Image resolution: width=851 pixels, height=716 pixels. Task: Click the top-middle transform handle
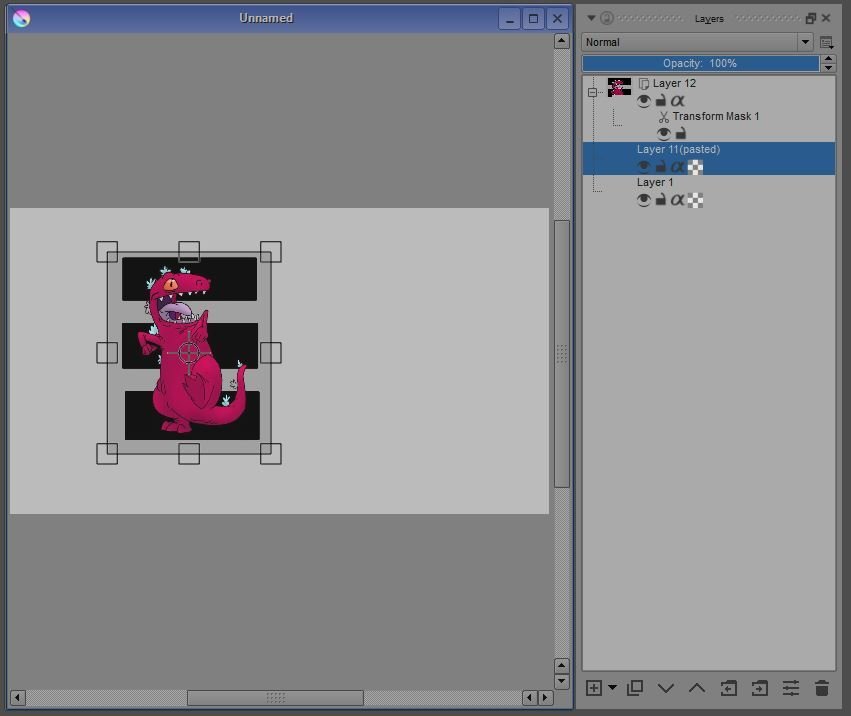pyautogui.click(x=189, y=252)
